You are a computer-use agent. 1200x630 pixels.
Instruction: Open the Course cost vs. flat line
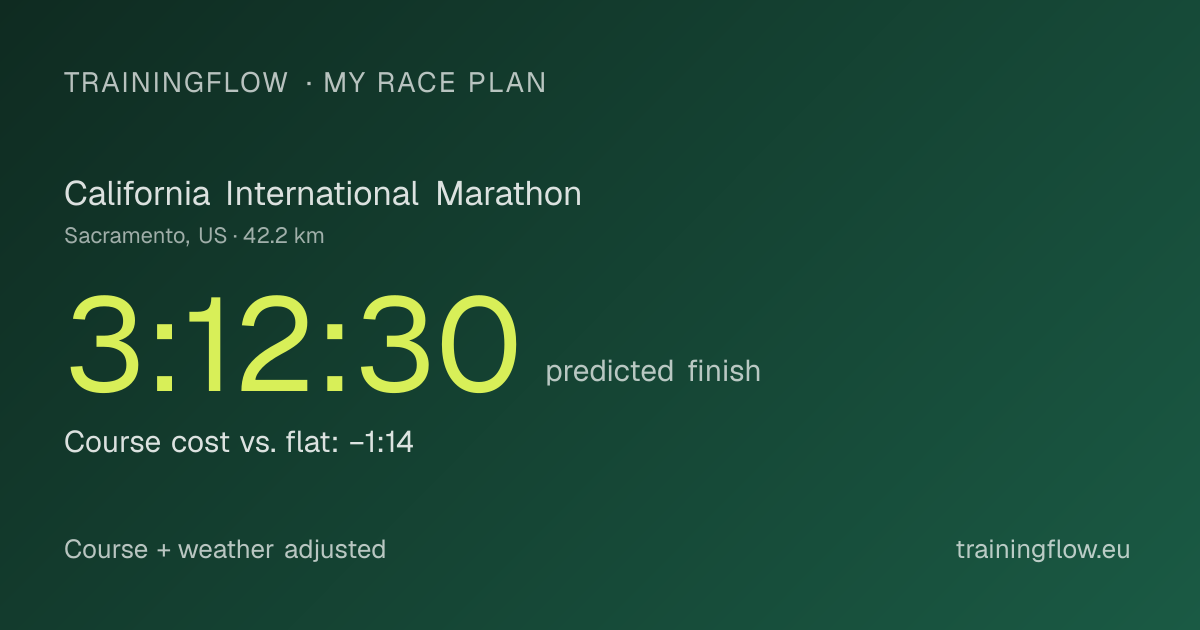[239, 442]
